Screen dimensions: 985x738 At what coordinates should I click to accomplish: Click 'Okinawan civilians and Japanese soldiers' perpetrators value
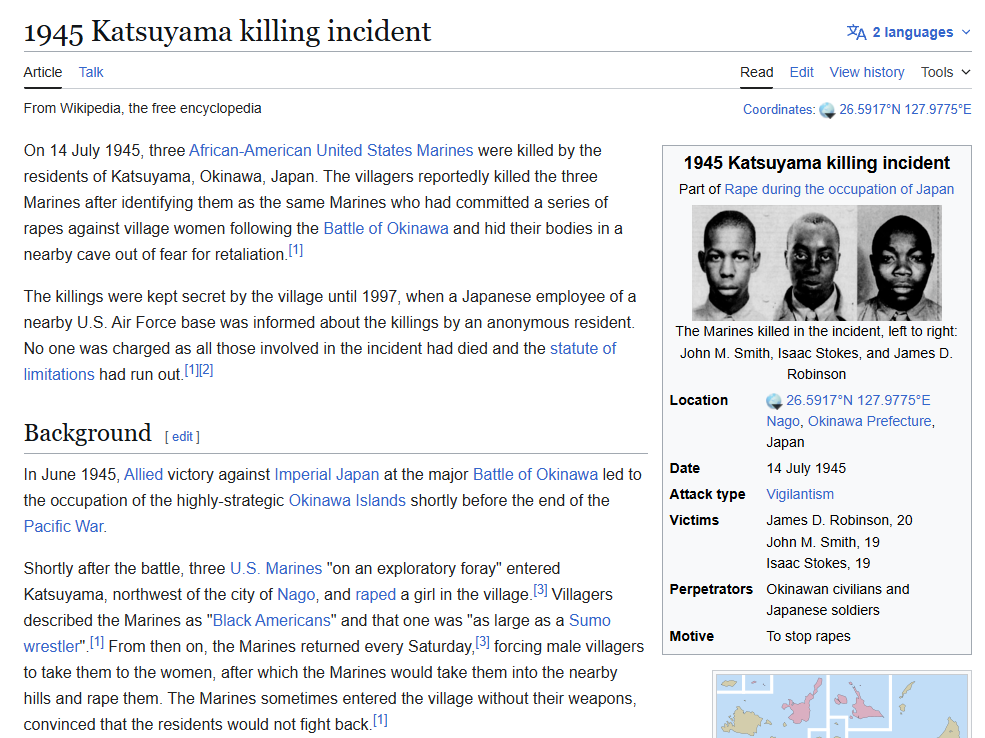pos(837,600)
